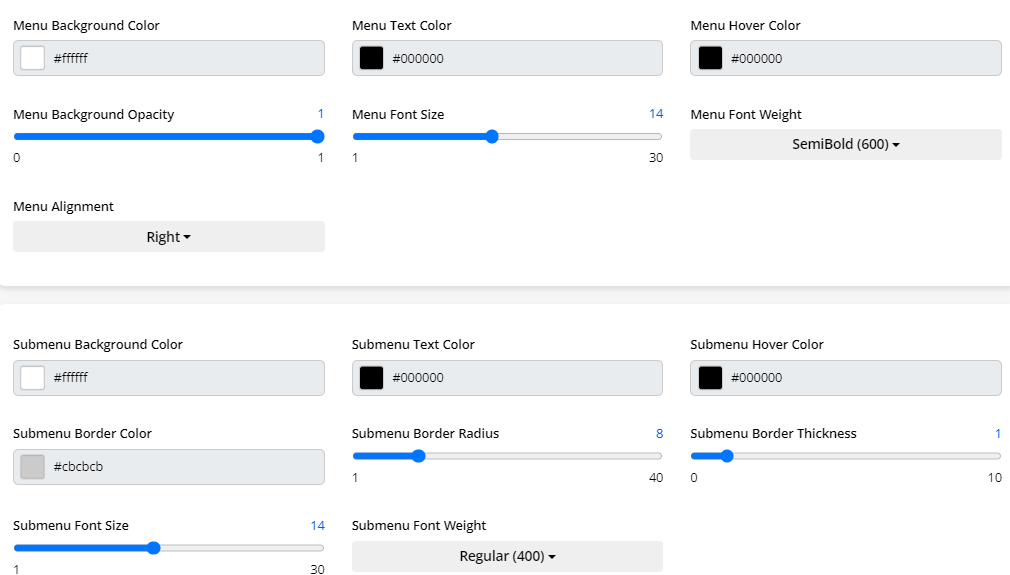Open the Submenu Text Color swatch
The height and width of the screenshot is (575, 1010).
(x=371, y=377)
